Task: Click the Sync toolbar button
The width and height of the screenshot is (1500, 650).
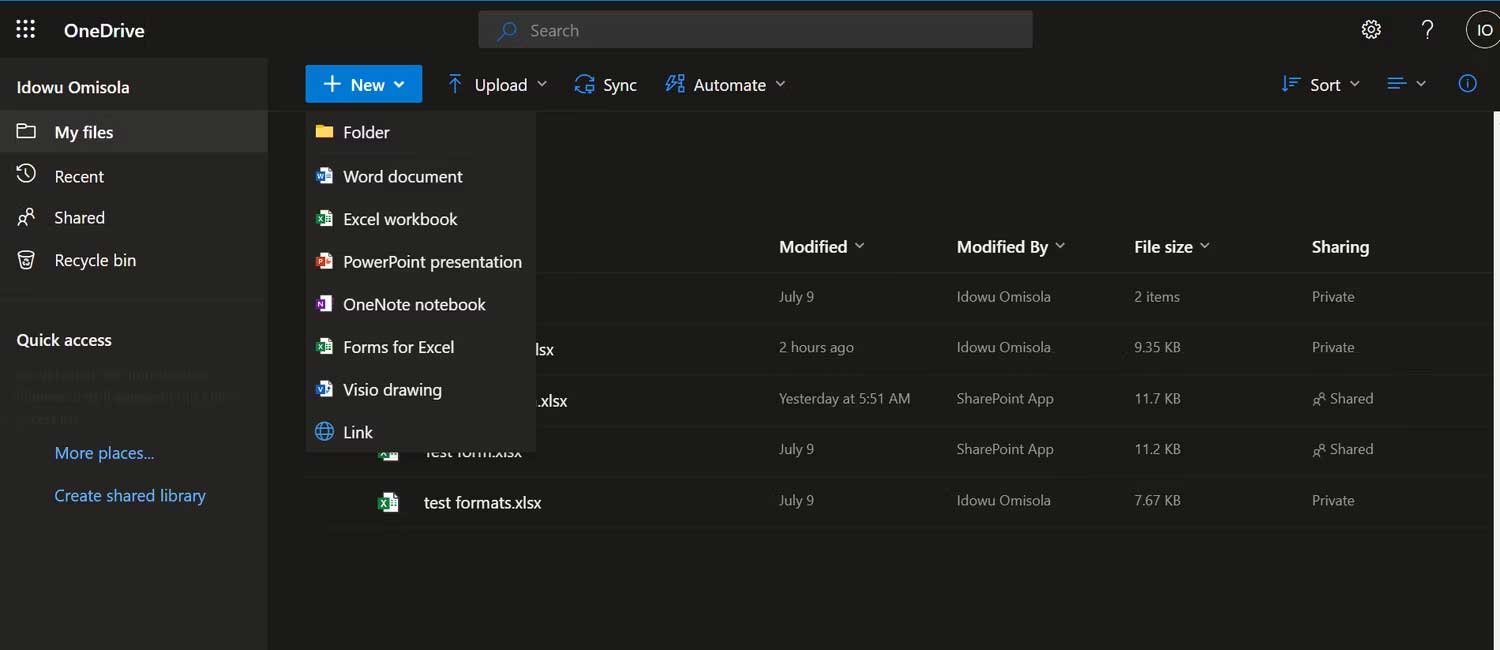Action: click(x=605, y=85)
